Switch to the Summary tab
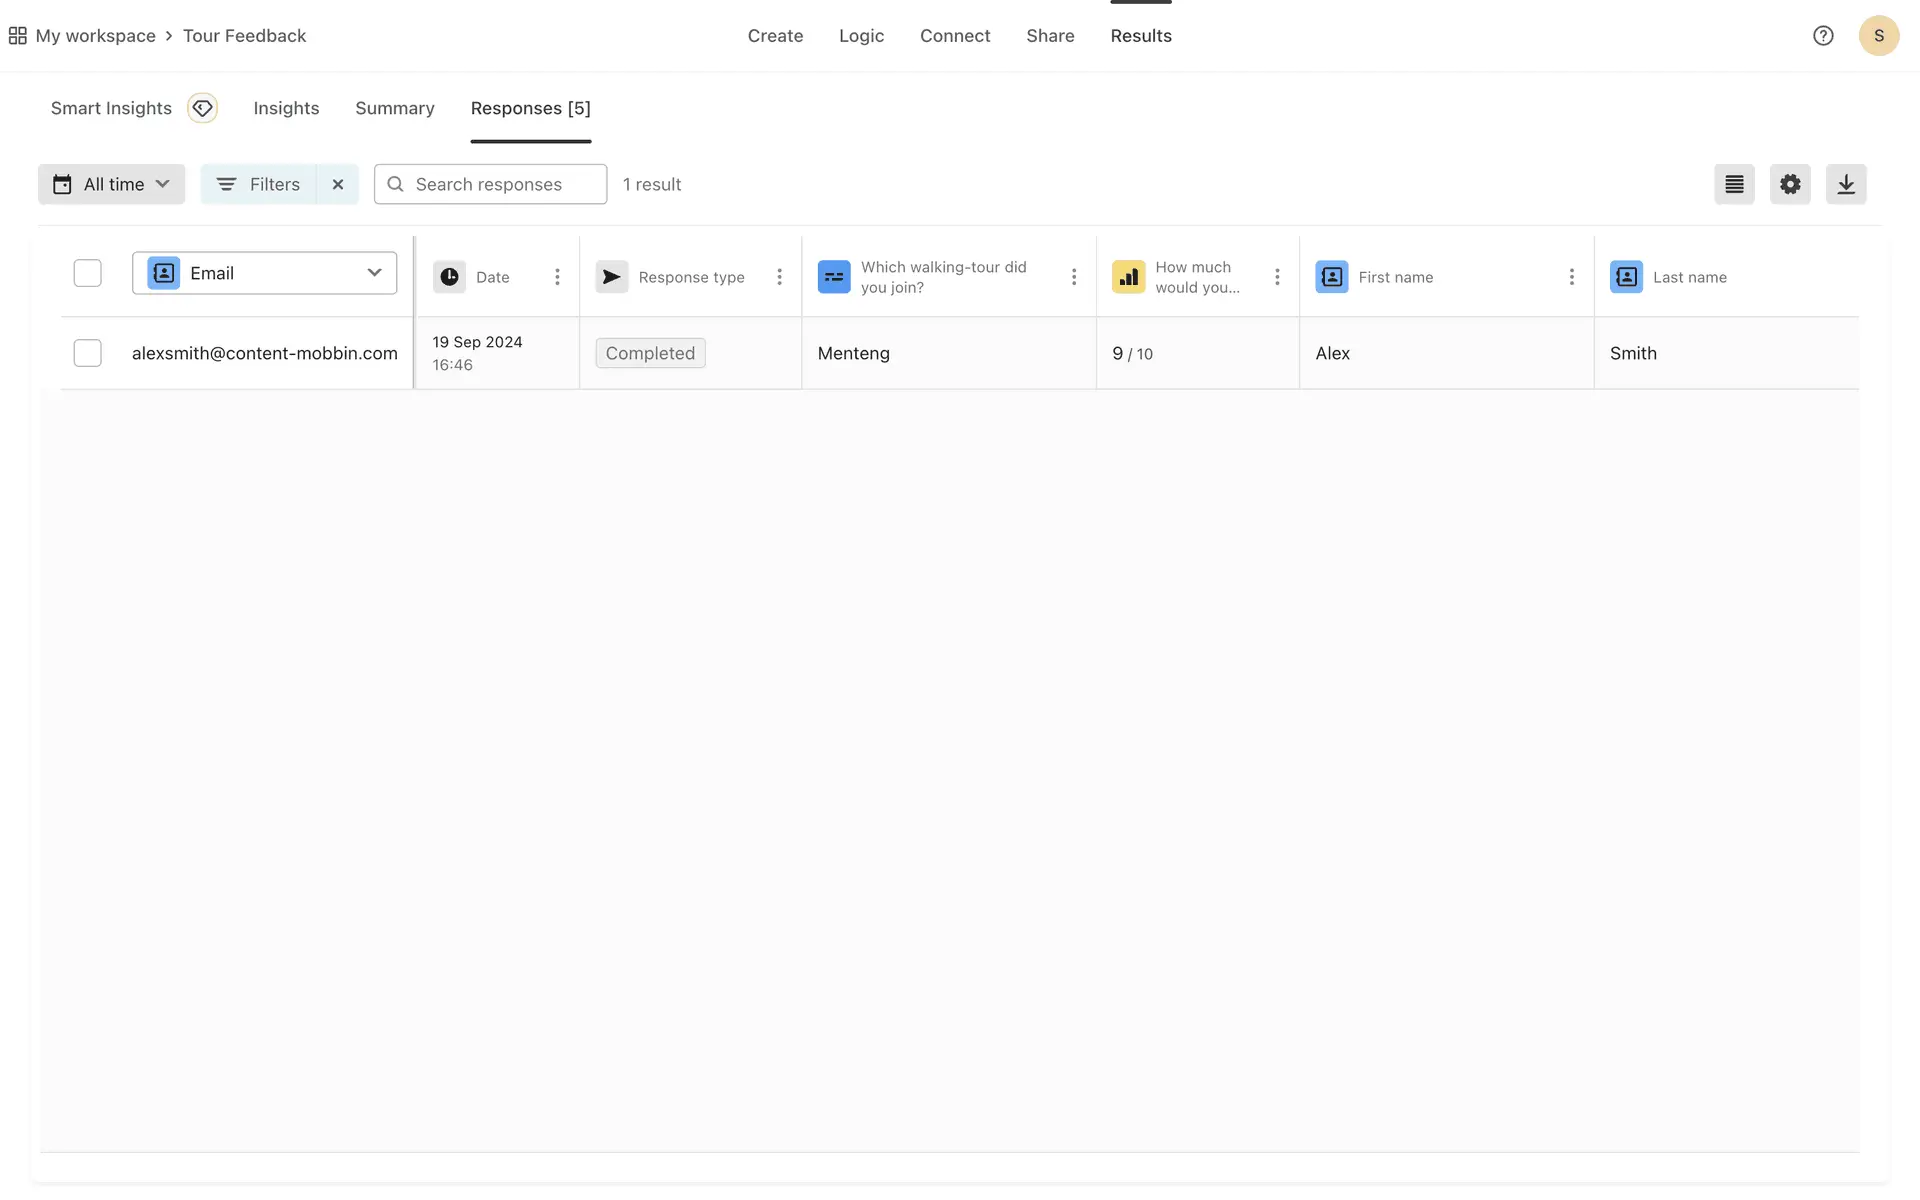This screenshot has width=1920, height=1200. point(394,108)
